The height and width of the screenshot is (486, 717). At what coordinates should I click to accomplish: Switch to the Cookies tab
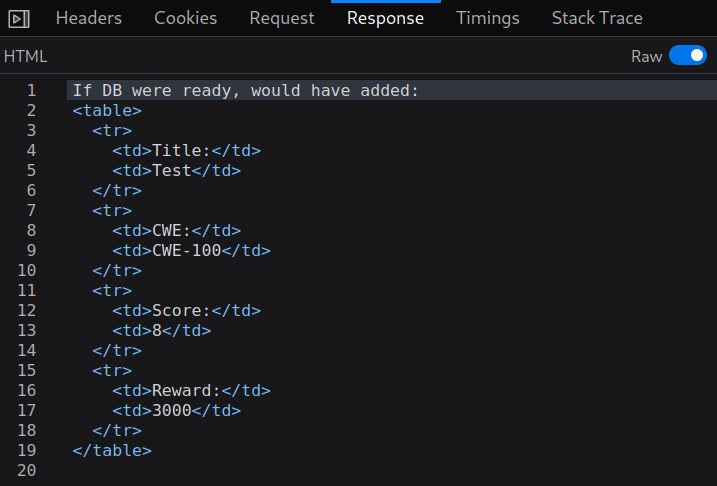(x=185, y=18)
